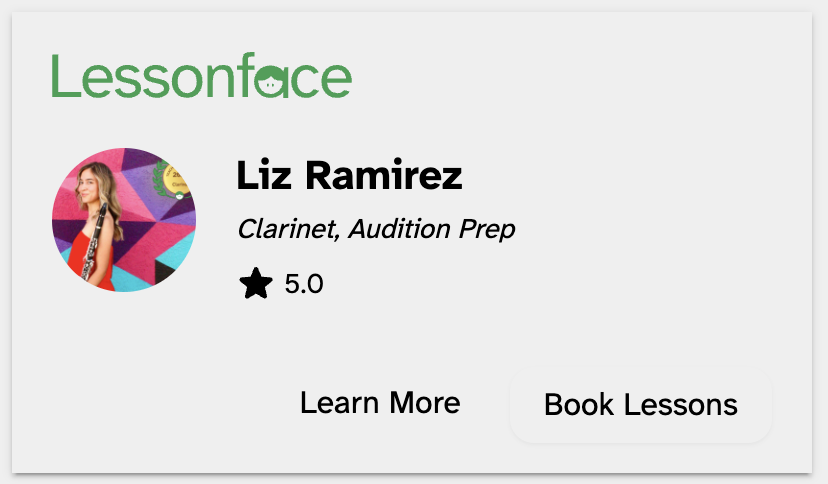Click the Clarinet, Audition Prep subtitle
Image resolution: width=828 pixels, height=484 pixels.
click(x=376, y=230)
